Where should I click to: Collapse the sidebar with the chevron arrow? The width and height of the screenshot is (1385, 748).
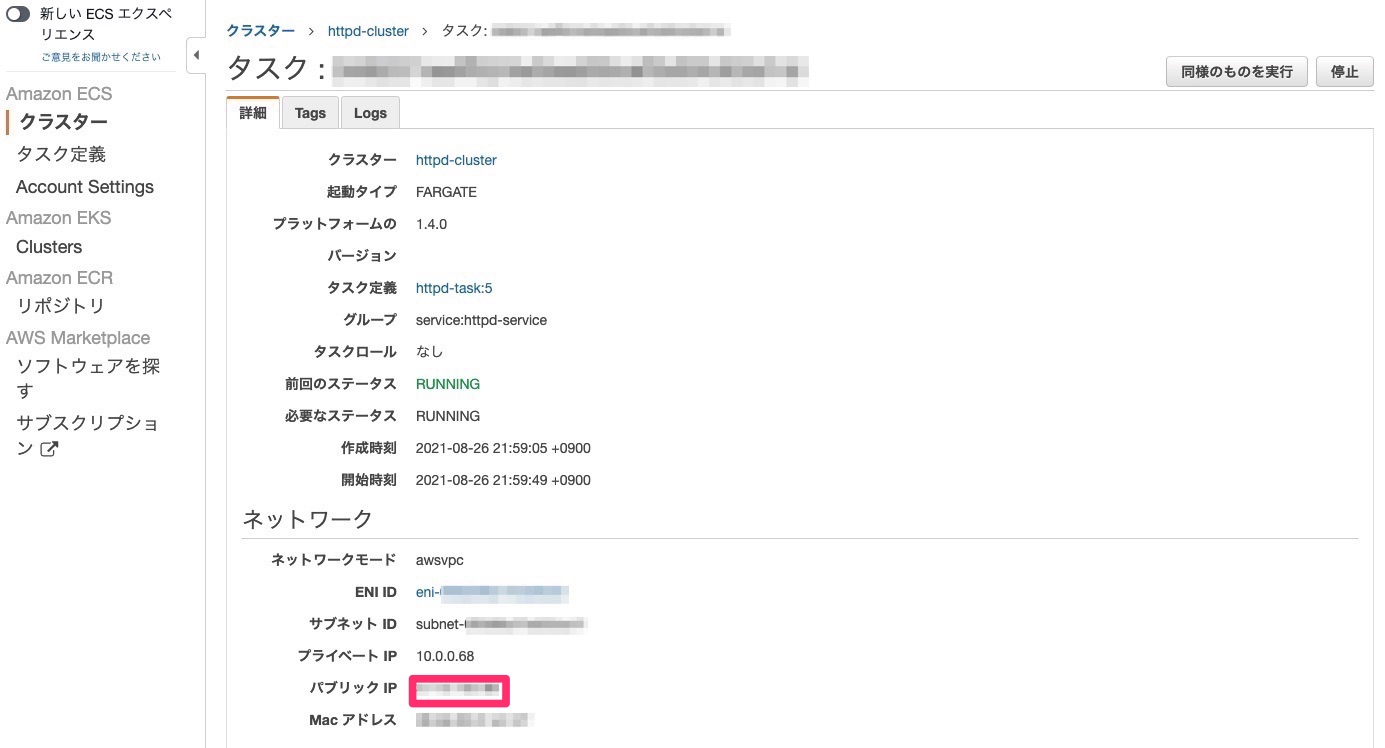[196, 56]
